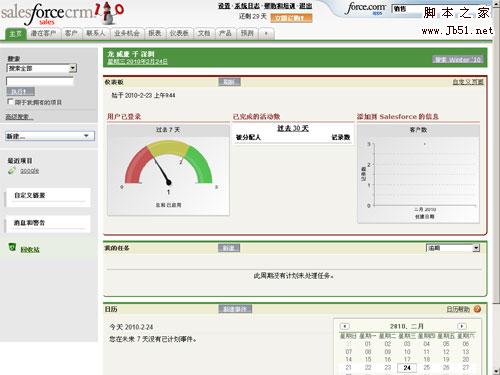
Task: Open the recent item pencil icon
Action: (x=12, y=171)
